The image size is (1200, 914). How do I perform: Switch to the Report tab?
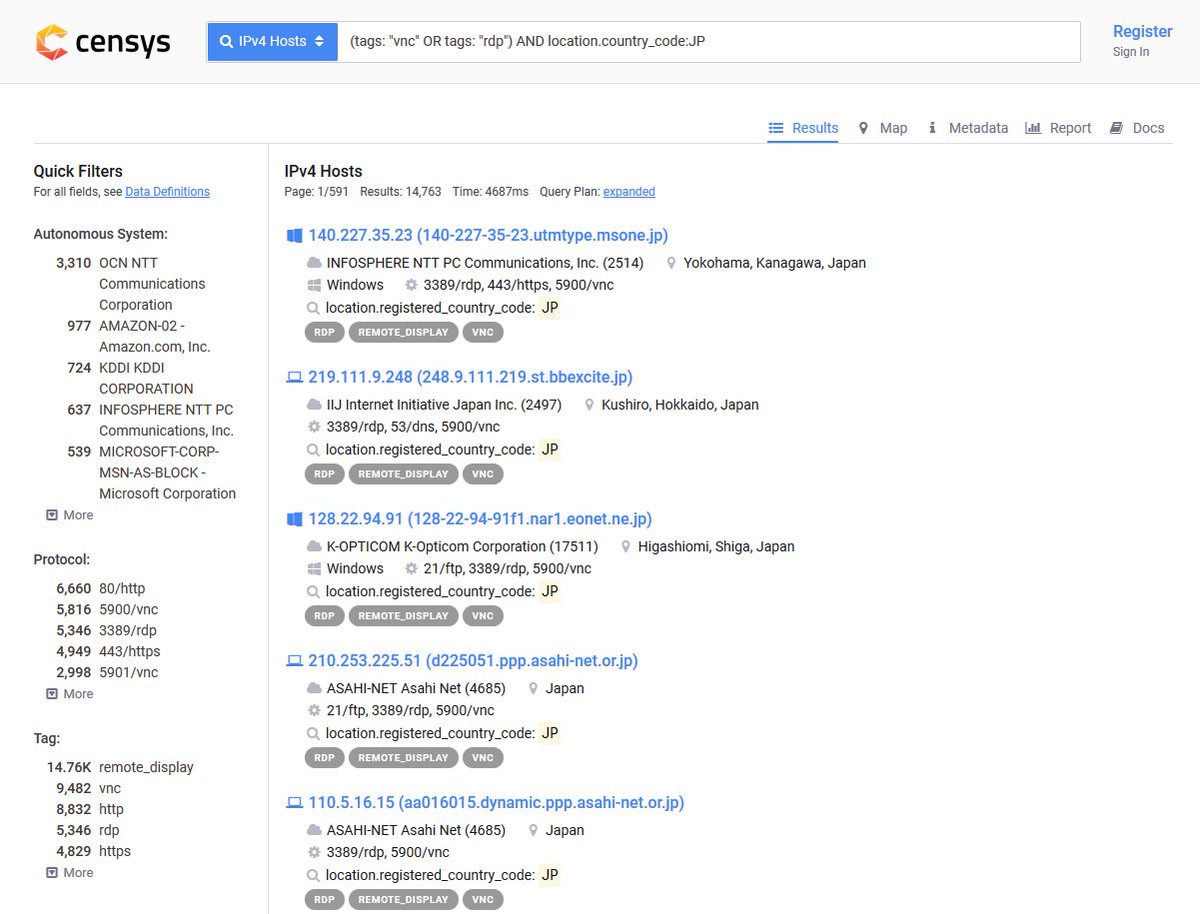(1058, 128)
